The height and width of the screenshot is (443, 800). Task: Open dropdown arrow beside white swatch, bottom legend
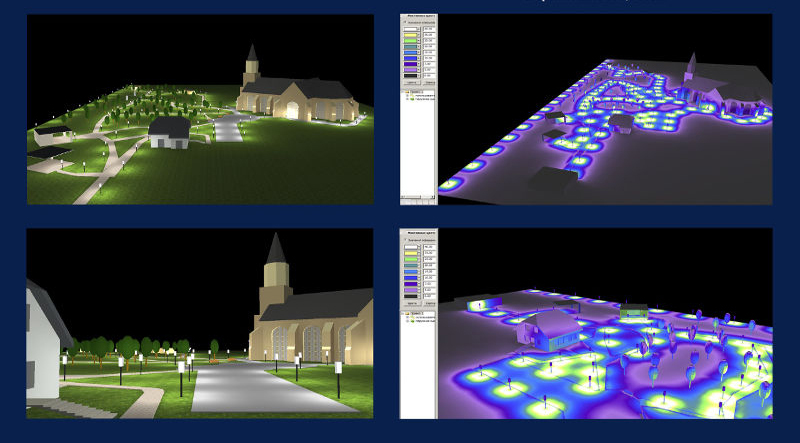(x=419, y=247)
